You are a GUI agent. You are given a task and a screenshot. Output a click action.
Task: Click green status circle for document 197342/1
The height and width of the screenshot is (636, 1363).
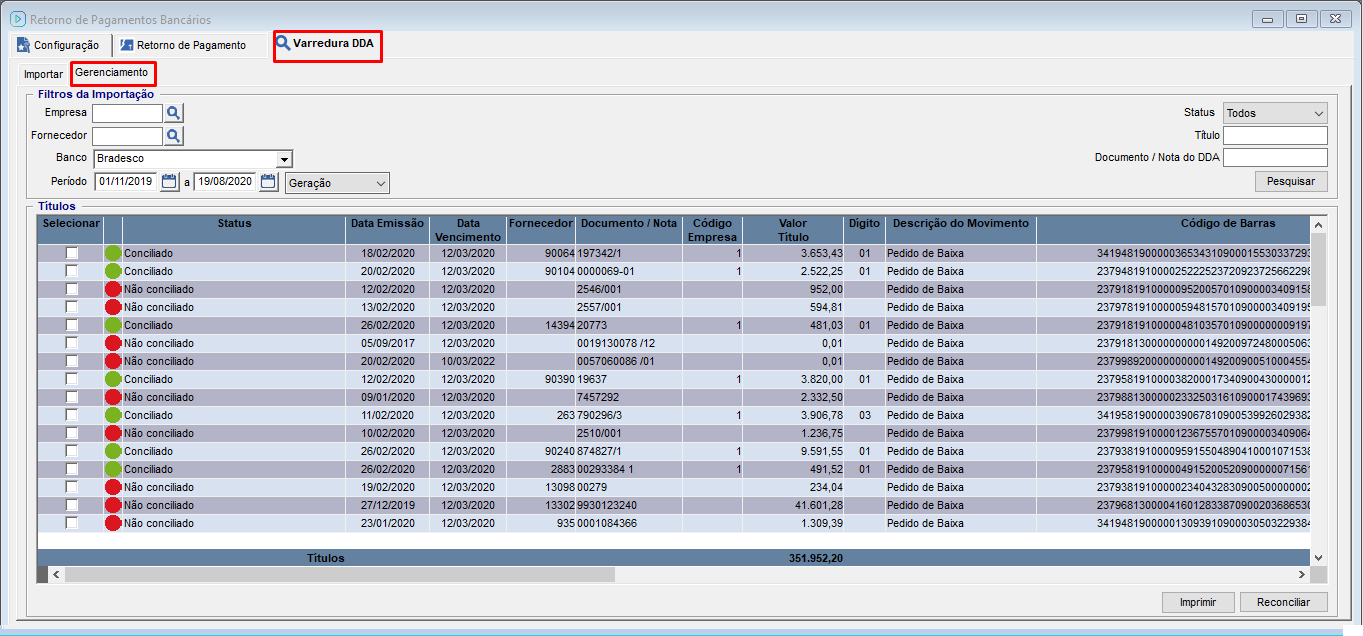(x=112, y=254)
